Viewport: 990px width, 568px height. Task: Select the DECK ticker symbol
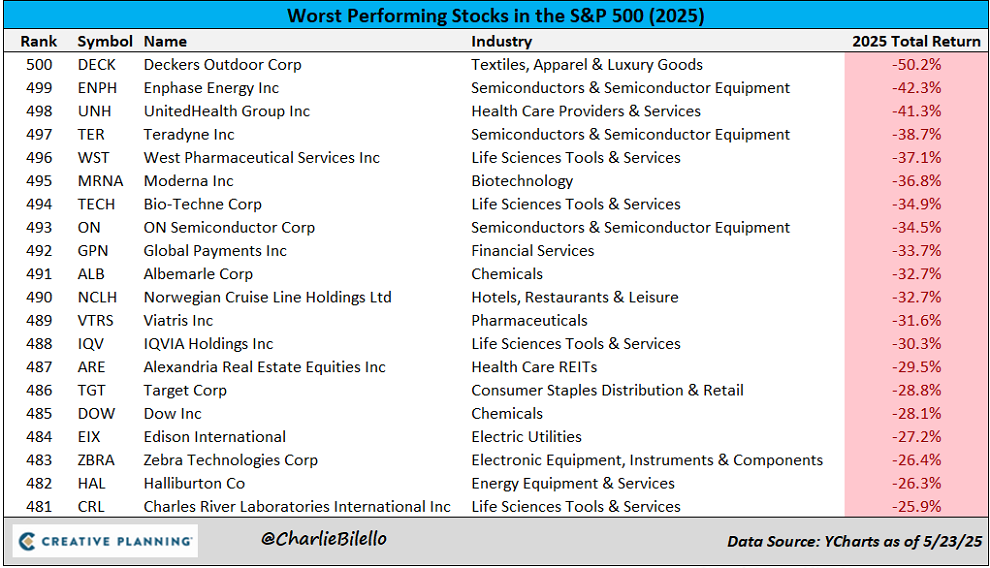tap(97, 65)
